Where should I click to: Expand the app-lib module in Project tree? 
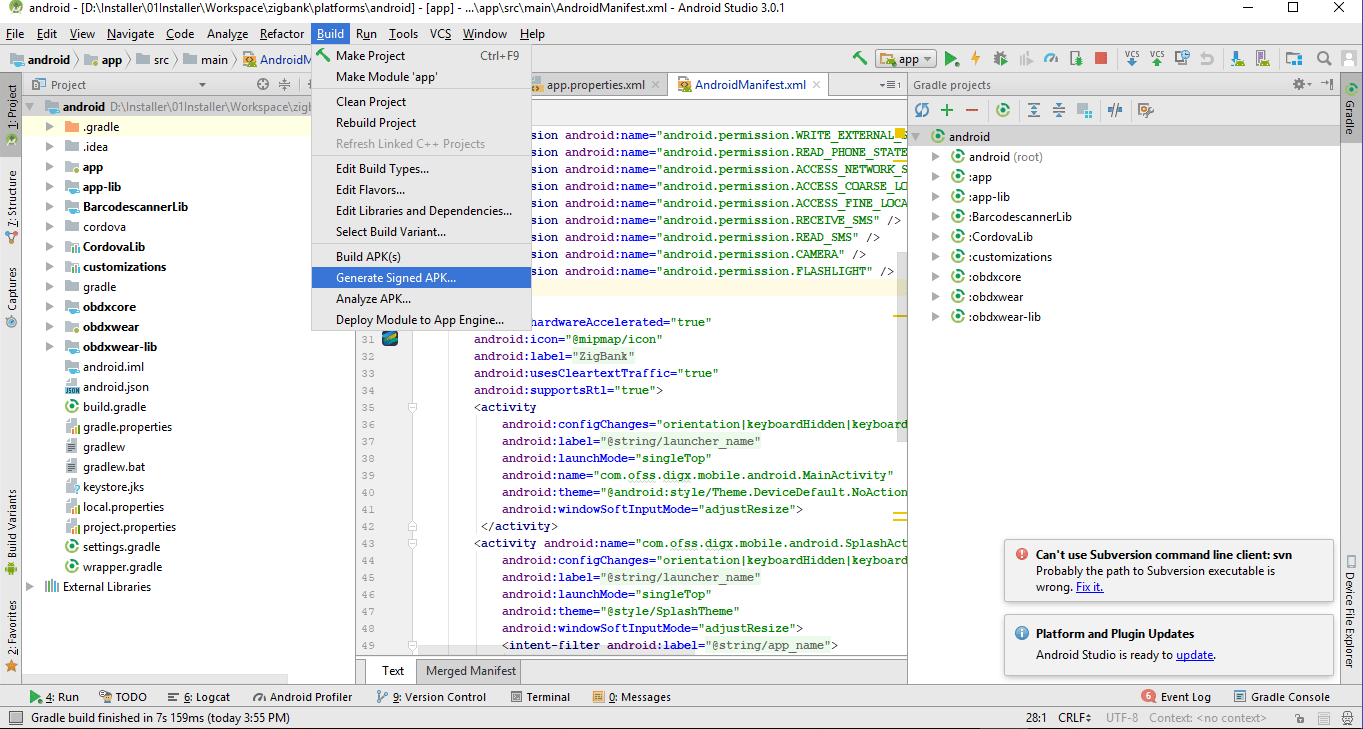49,187
